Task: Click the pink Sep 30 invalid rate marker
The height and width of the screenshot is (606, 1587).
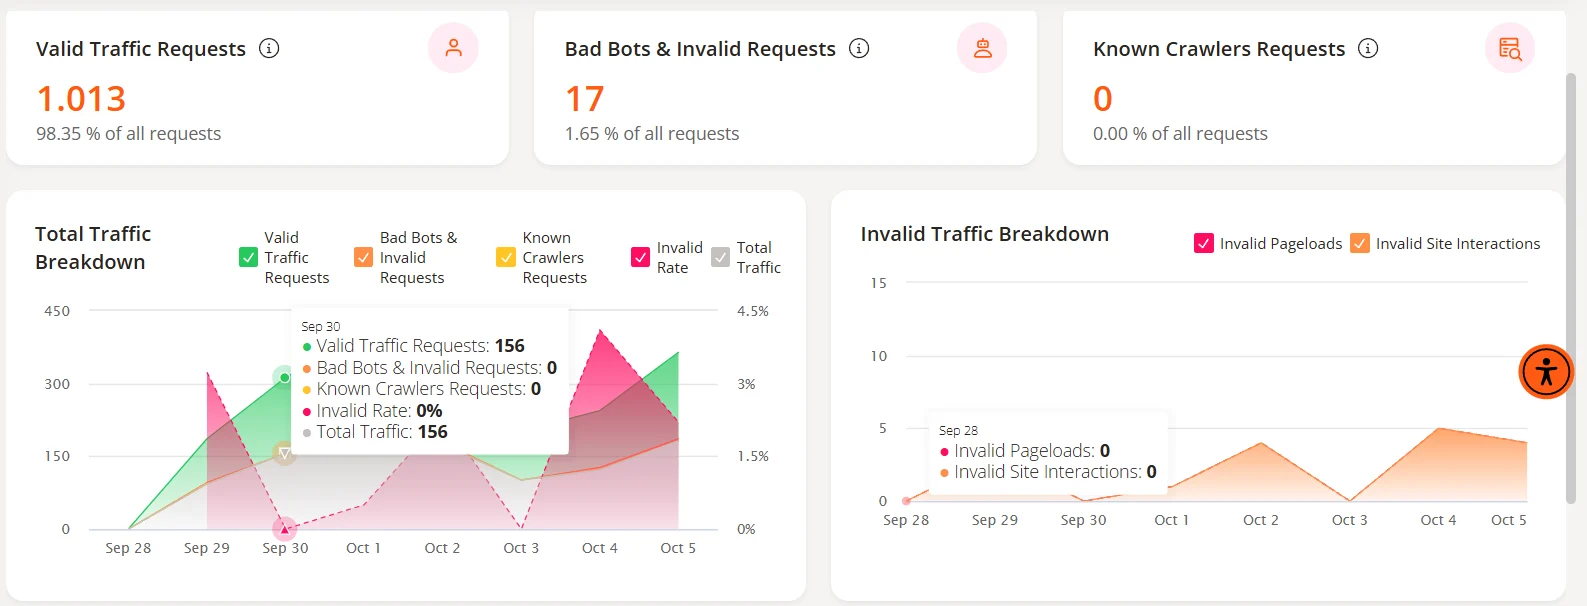Action: click(285, 528)
